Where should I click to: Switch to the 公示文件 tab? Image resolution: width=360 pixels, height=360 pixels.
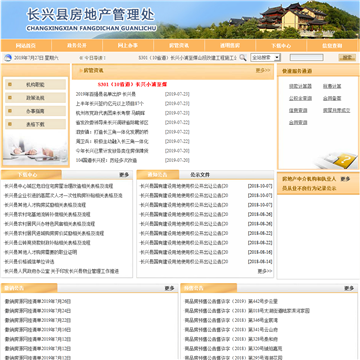pos(200,175)
